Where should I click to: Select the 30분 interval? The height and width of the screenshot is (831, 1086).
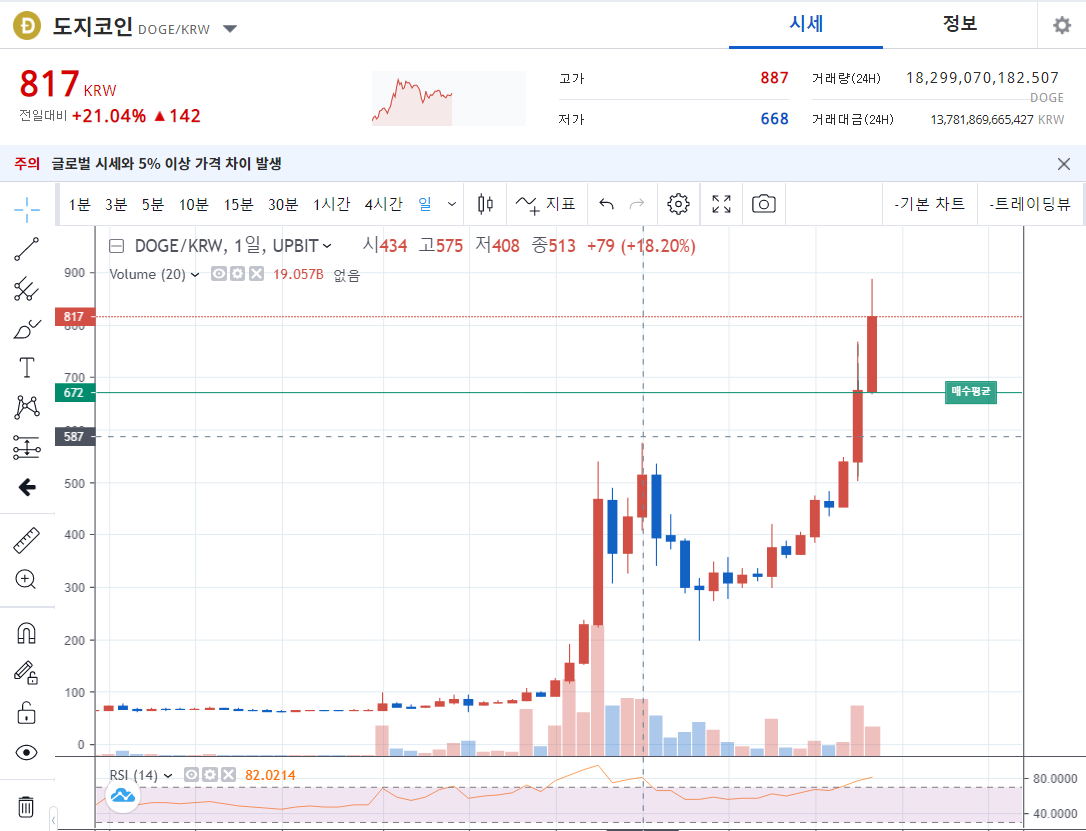283,205
